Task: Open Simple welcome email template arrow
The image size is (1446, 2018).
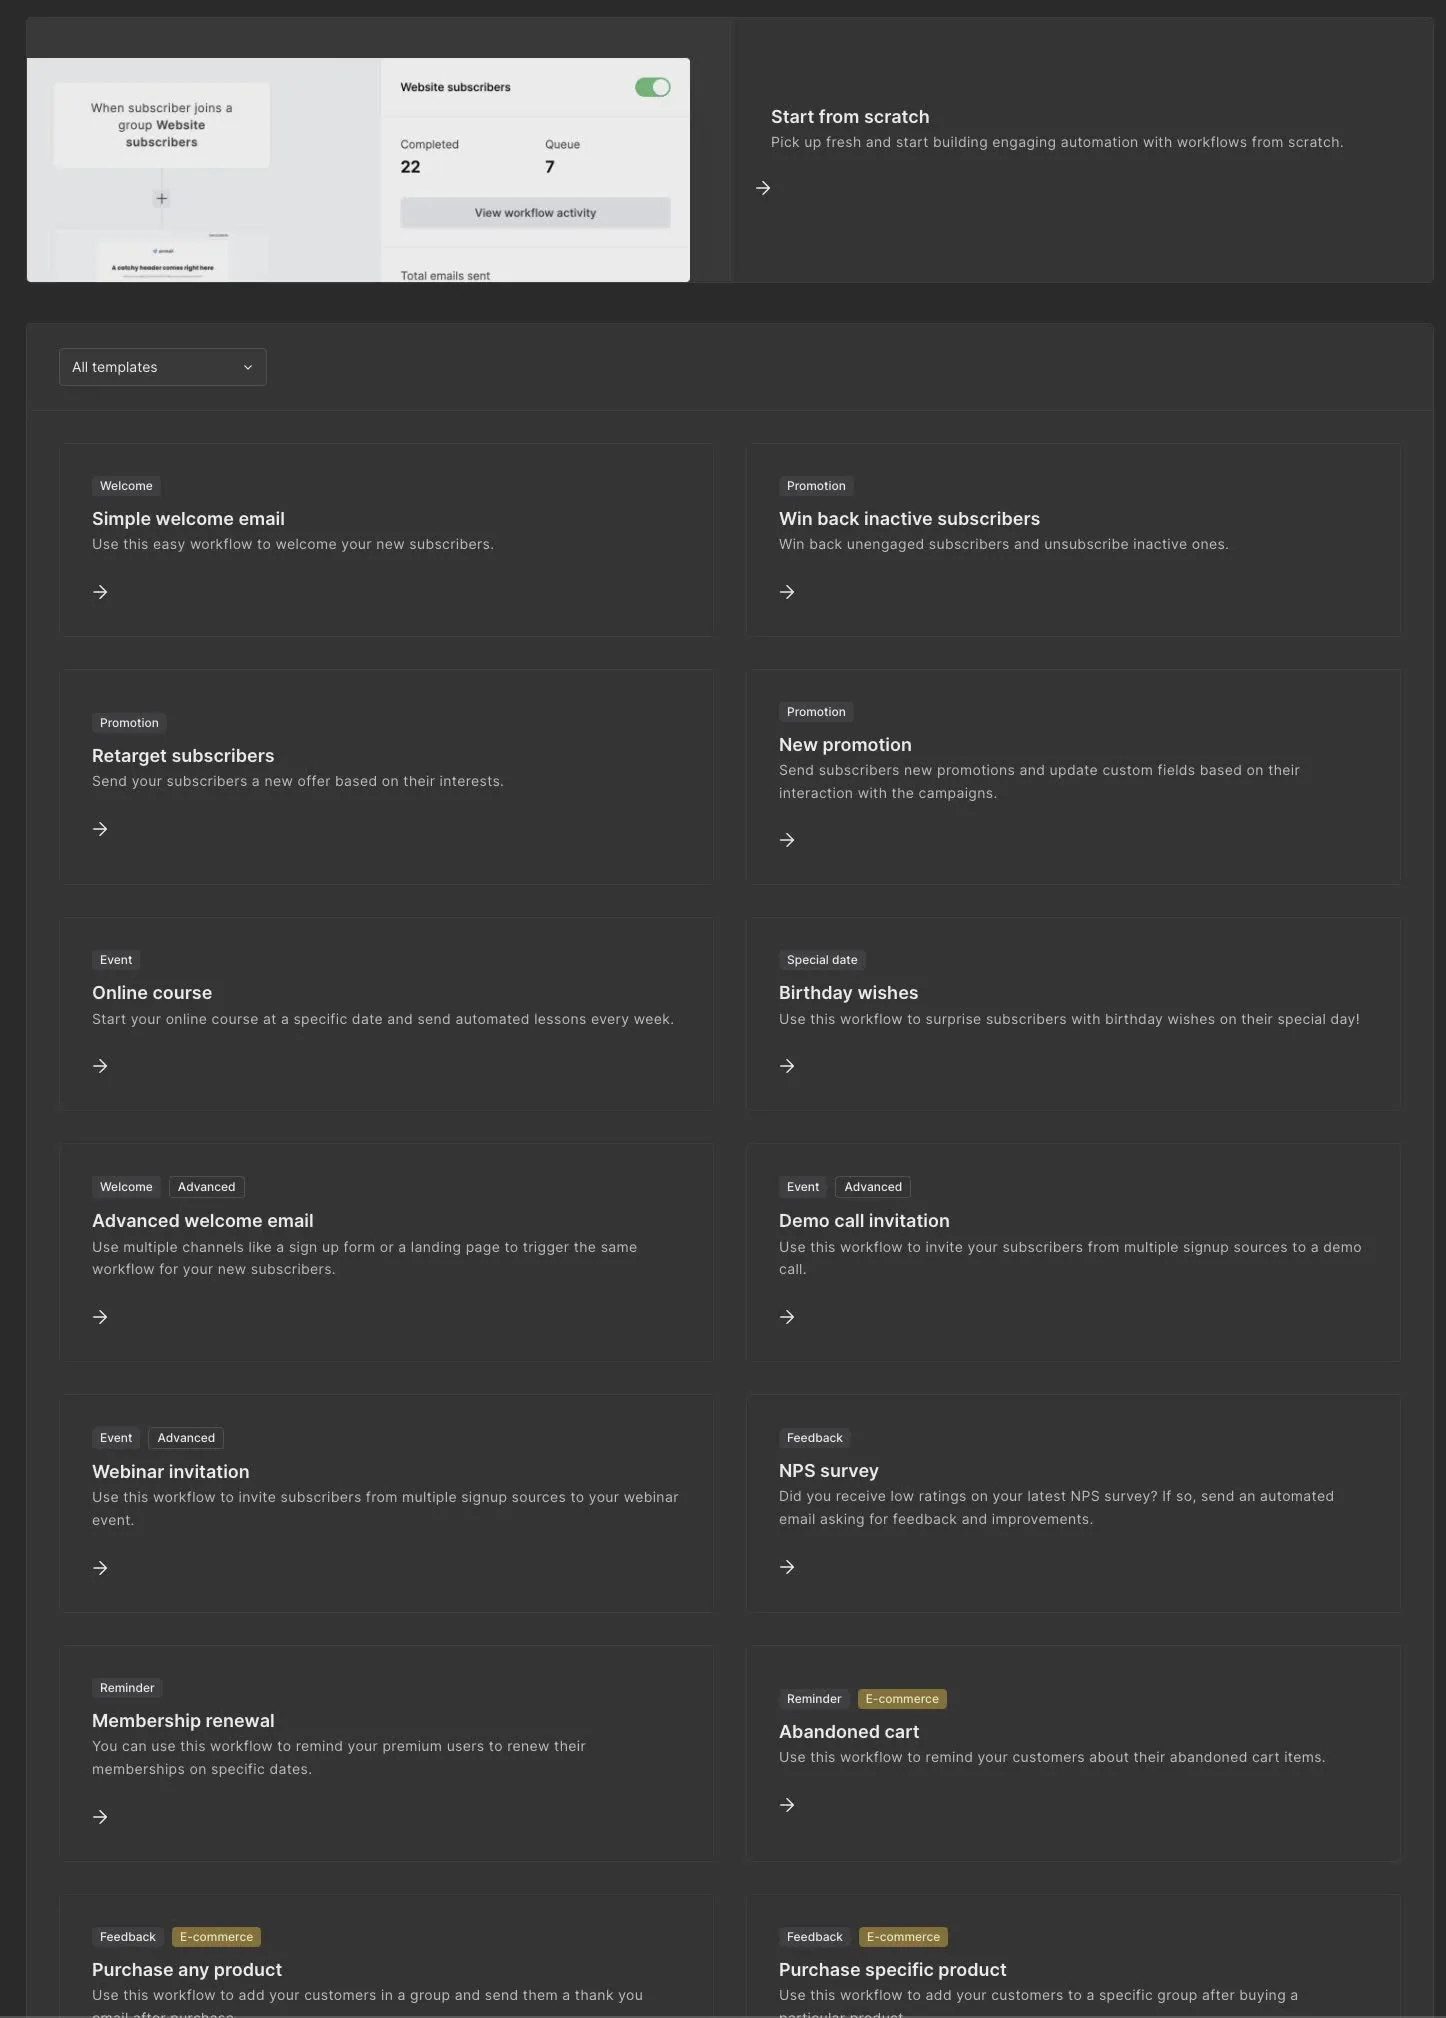Action: click(x=100, y=592)
